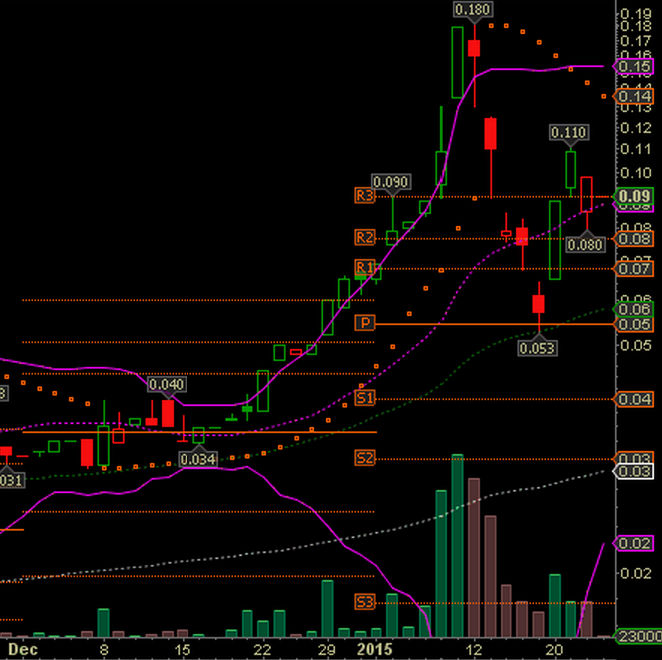Click the orange 0.08 axis price tag

click(x=633, y=239)
